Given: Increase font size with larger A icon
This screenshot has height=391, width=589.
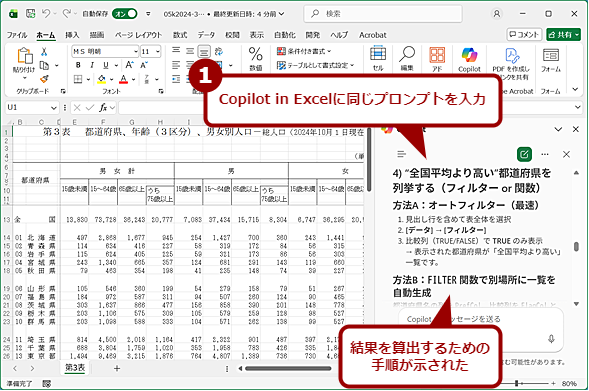Looking at the screenshot, I should (129, 65).
